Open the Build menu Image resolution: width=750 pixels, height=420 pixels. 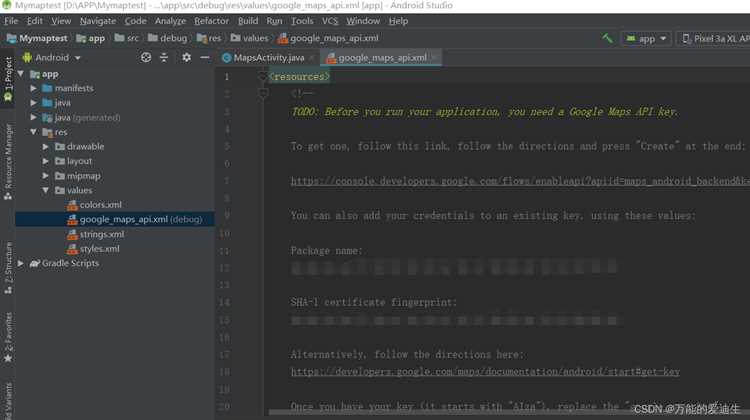click(248, 21)
